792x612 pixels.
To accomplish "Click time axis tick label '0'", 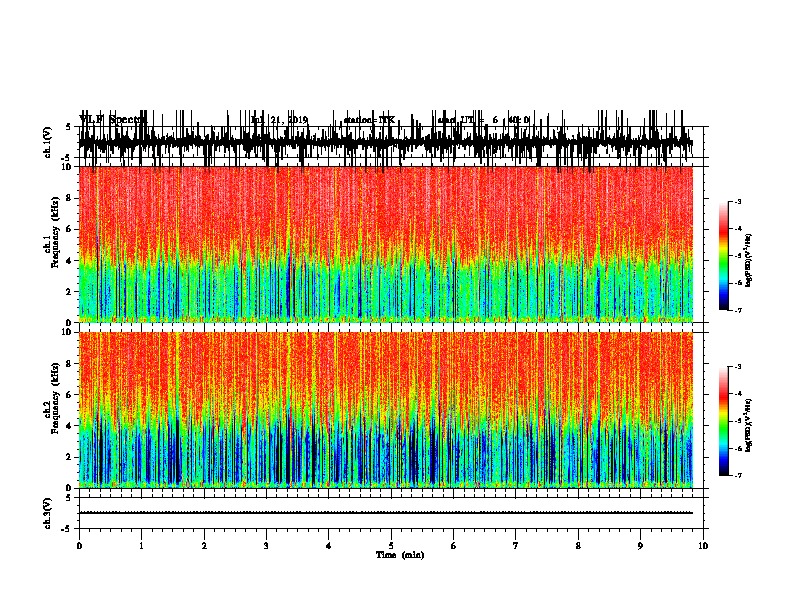I will [79, 546].
